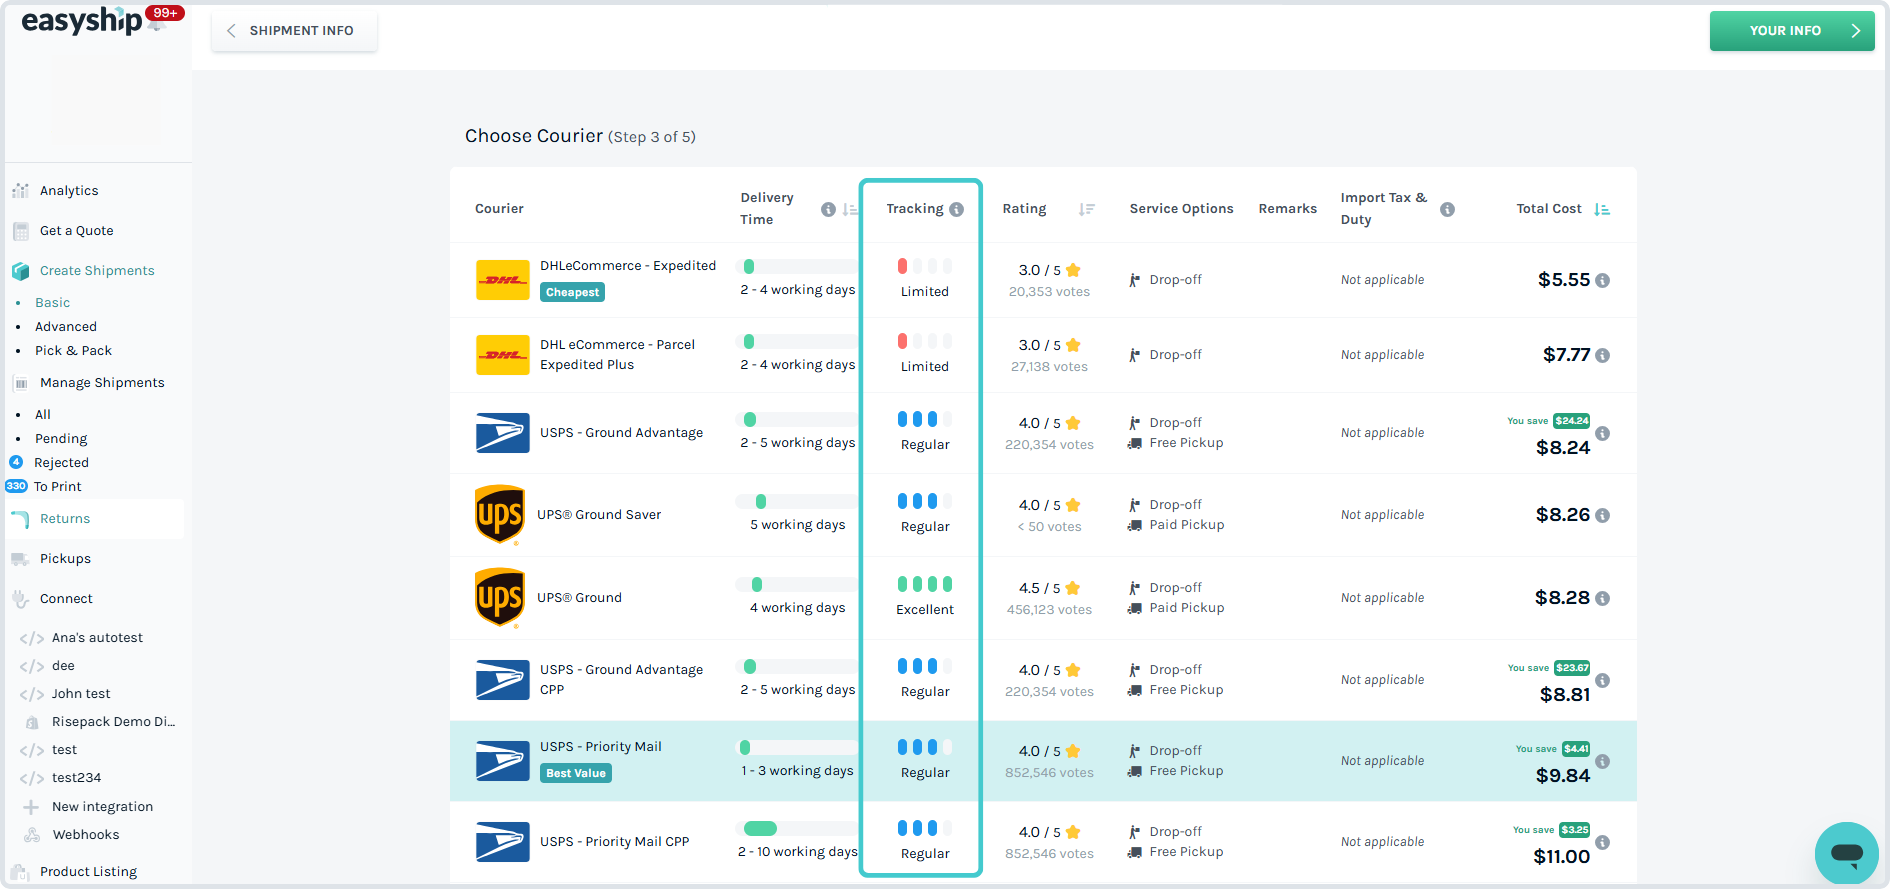
Task: Open Pick & Pack option
Action: point(73,351)
